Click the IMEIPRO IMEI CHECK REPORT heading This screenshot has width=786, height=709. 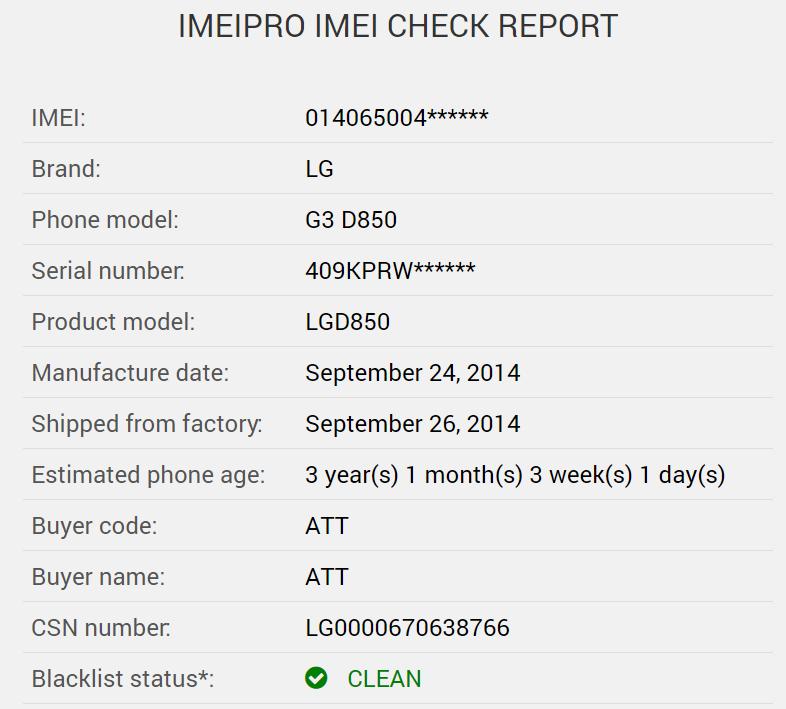(398, 26)
